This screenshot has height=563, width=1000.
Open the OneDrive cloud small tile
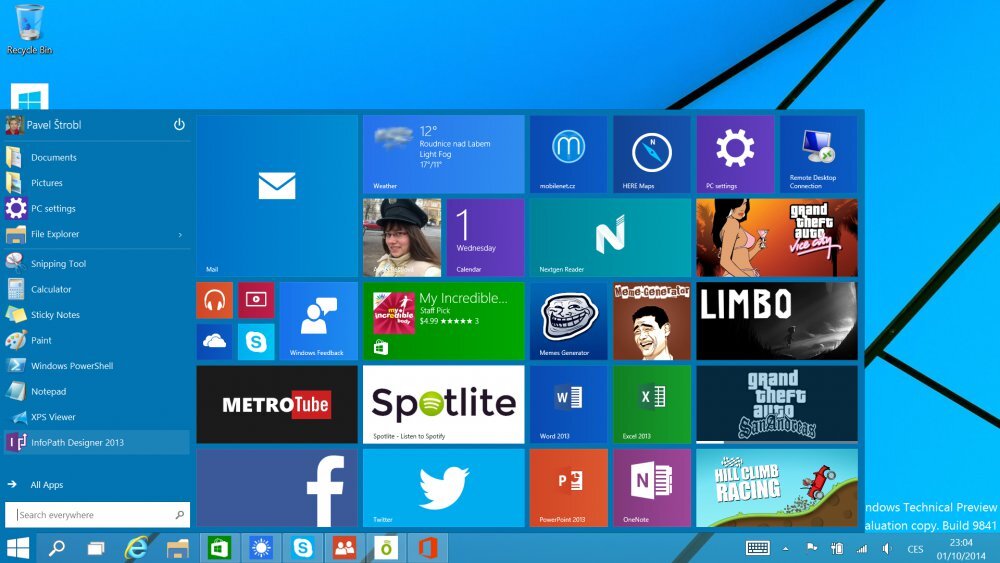pyautogui.click(x=215, y=342)
